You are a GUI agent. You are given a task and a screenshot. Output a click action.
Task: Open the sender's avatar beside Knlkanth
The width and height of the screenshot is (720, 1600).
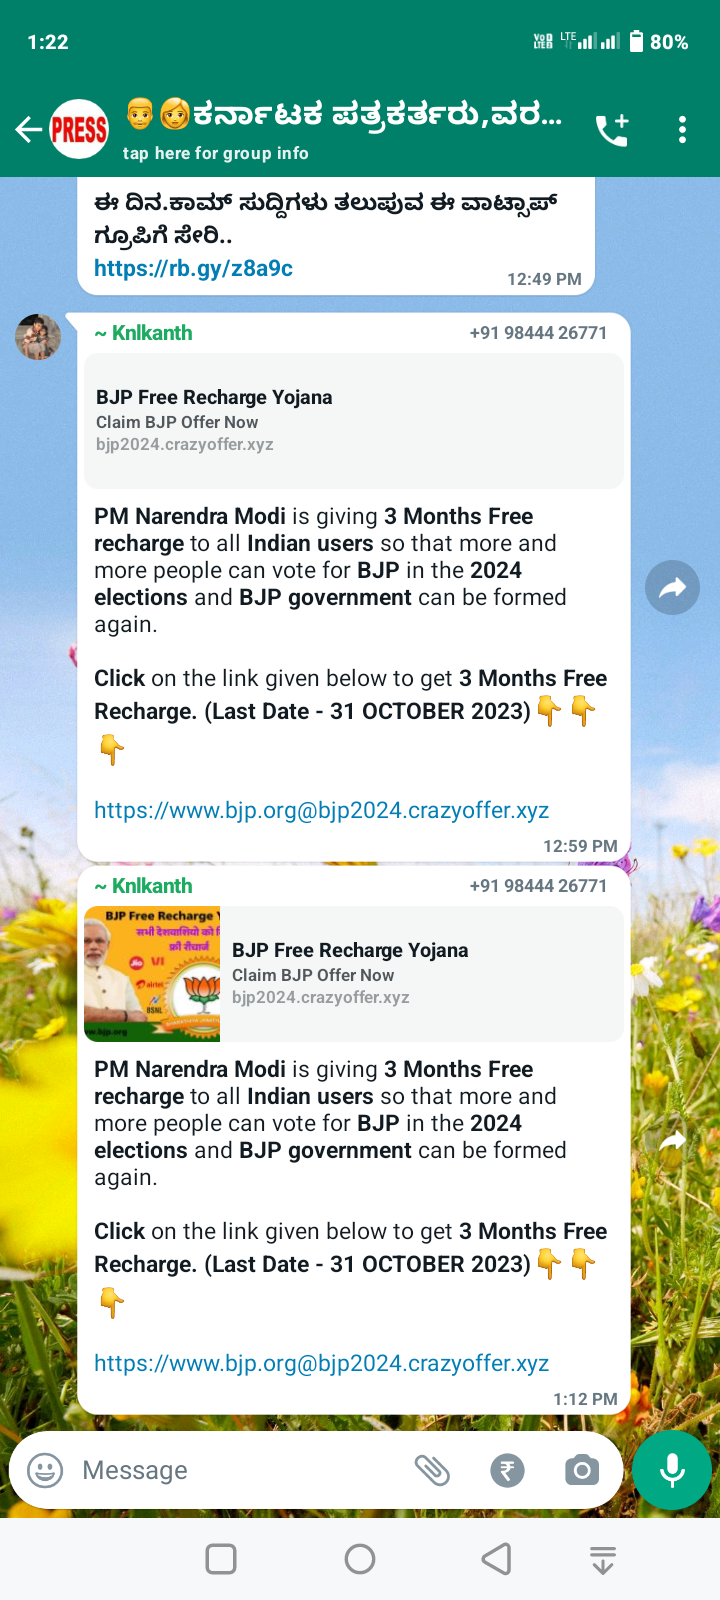(38, 336)
